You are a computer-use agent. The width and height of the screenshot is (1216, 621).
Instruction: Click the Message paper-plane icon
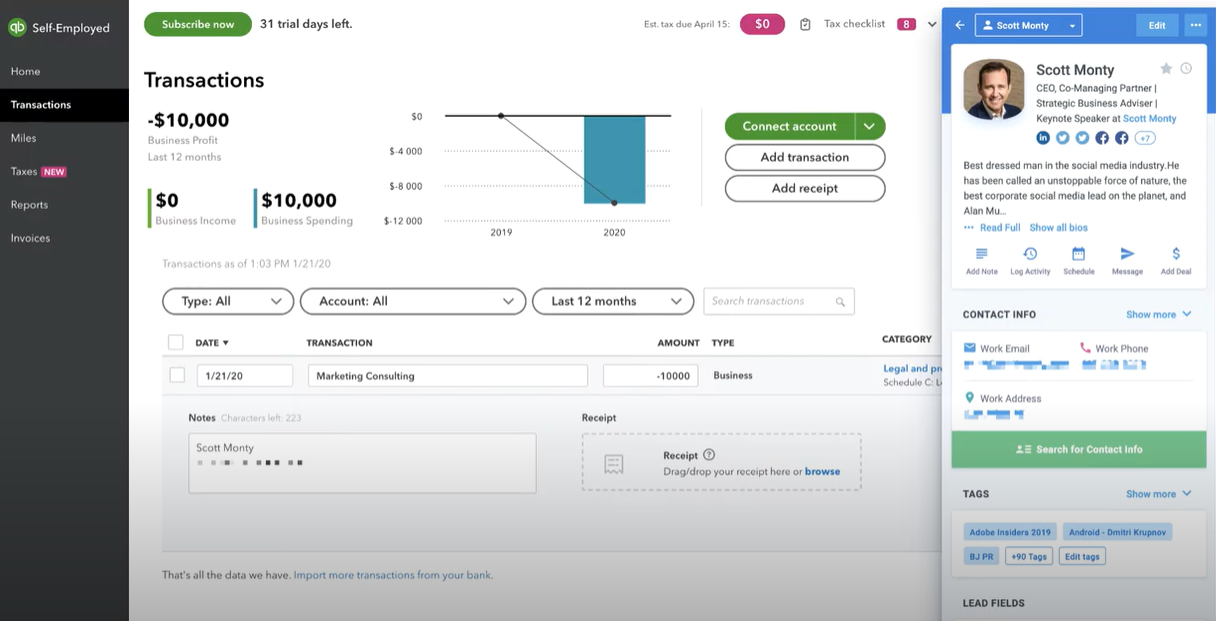pyautogui.click(x=1127, y=254)
